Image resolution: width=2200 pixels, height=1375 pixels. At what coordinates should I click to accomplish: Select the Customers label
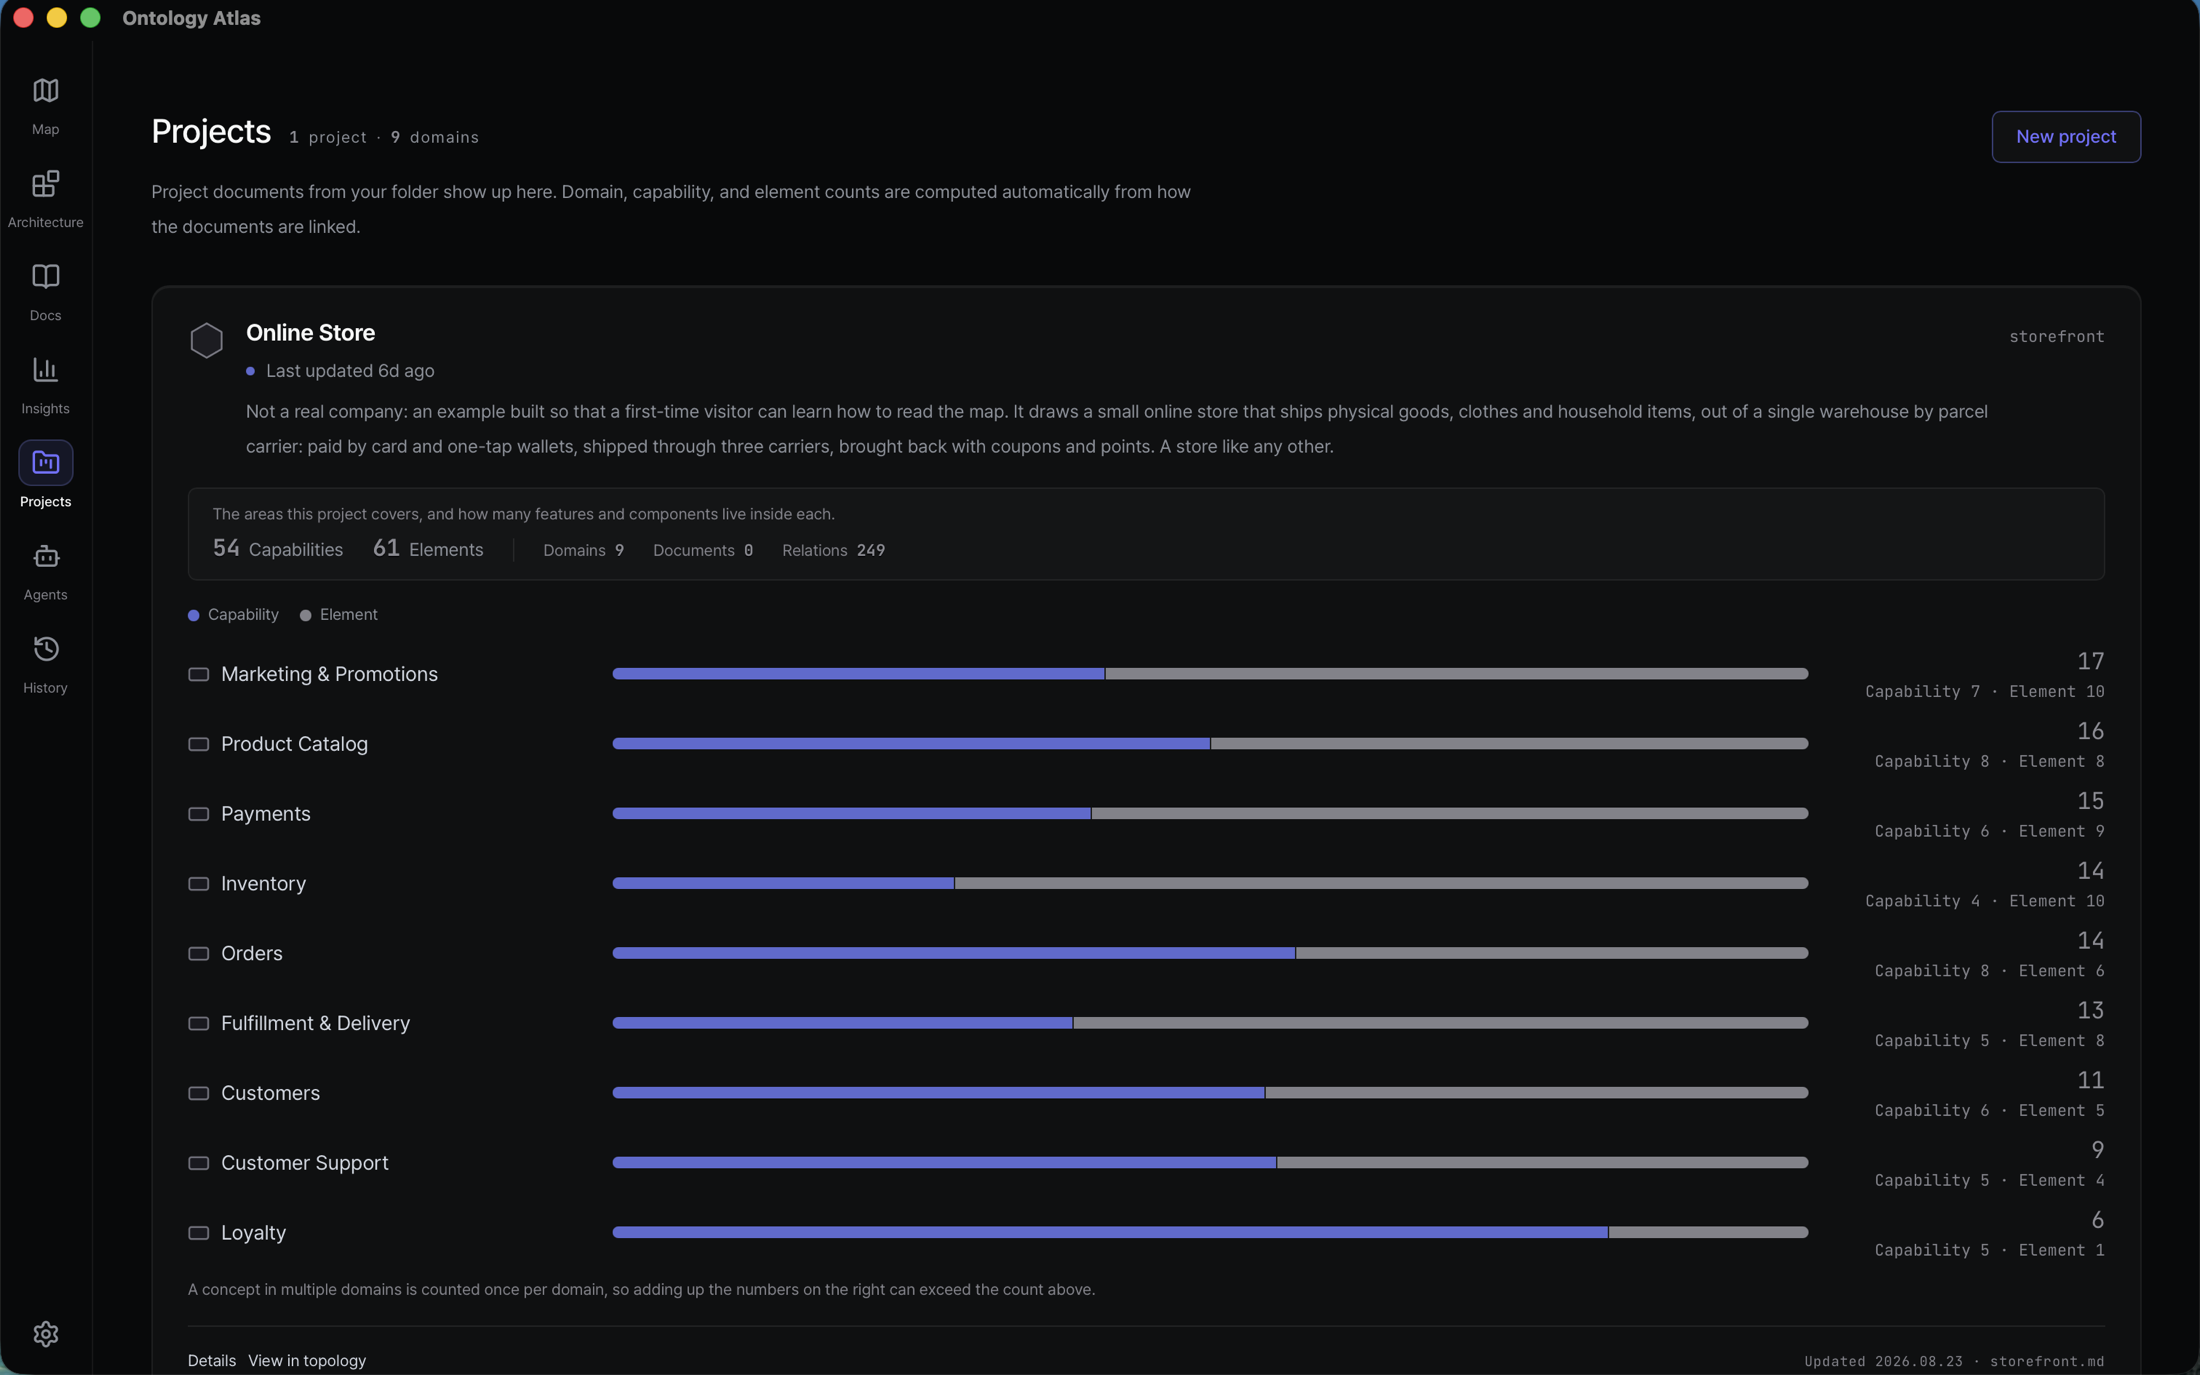(x=270, y=1094)
